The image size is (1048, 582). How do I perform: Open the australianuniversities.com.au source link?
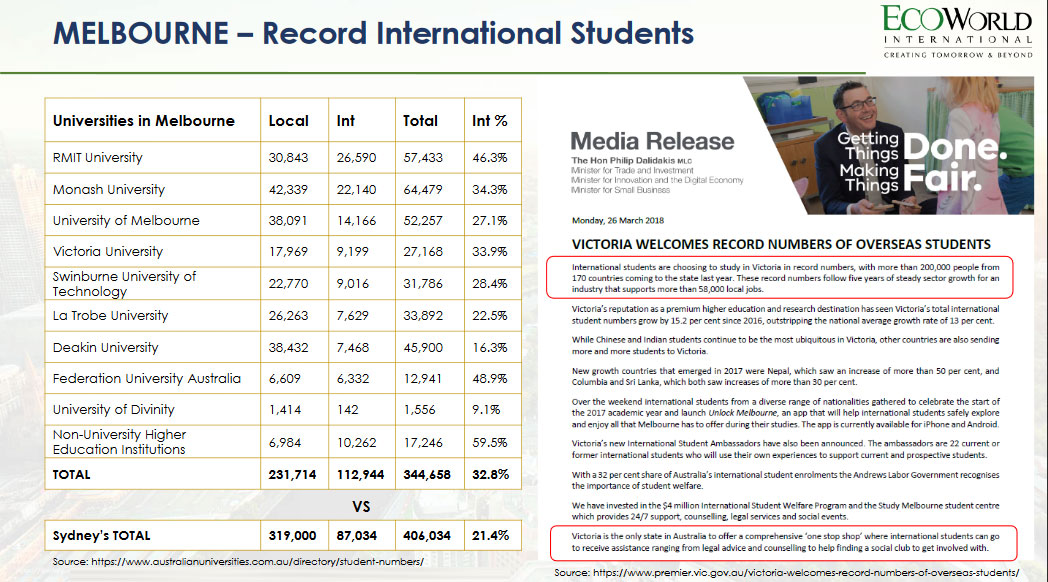point(257,562)
